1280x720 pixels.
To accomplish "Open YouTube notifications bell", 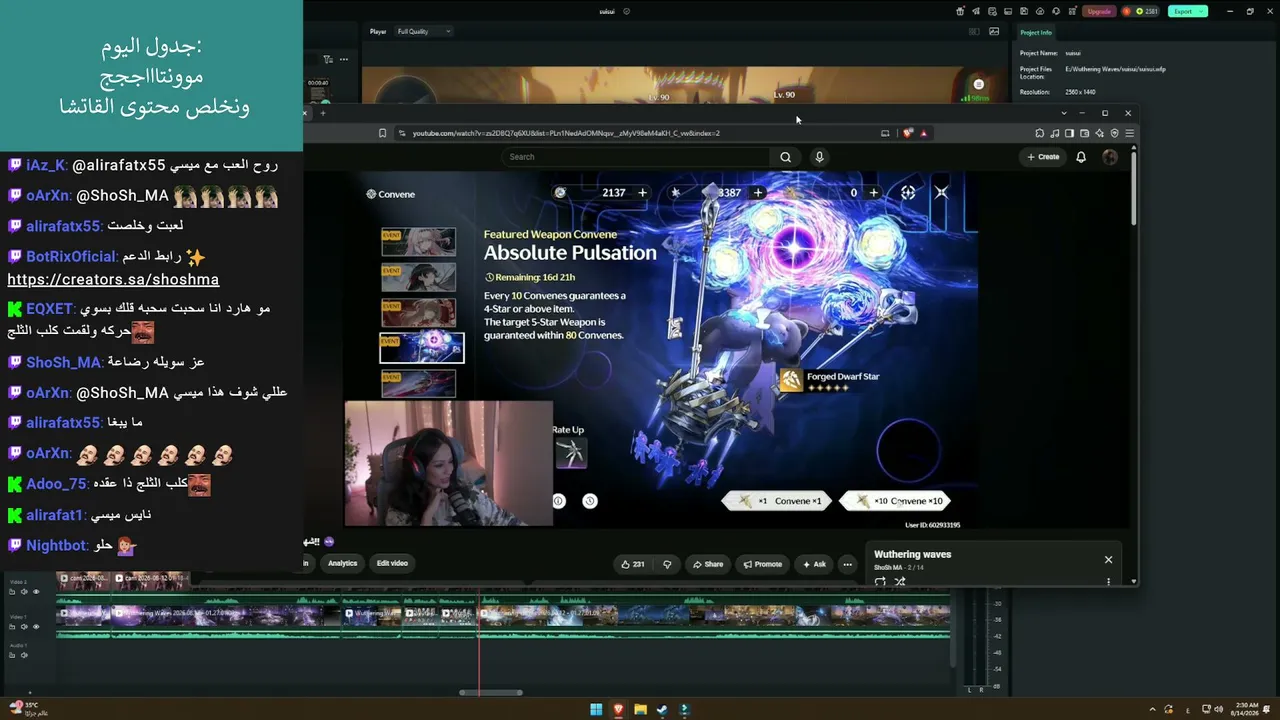I will click(1081, 157).
